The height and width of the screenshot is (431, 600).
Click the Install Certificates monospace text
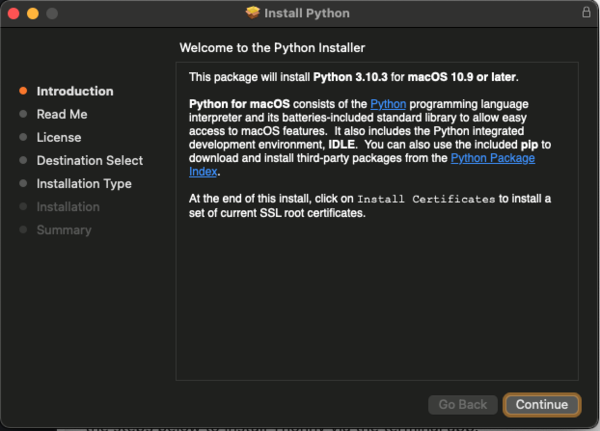(425, 199)
